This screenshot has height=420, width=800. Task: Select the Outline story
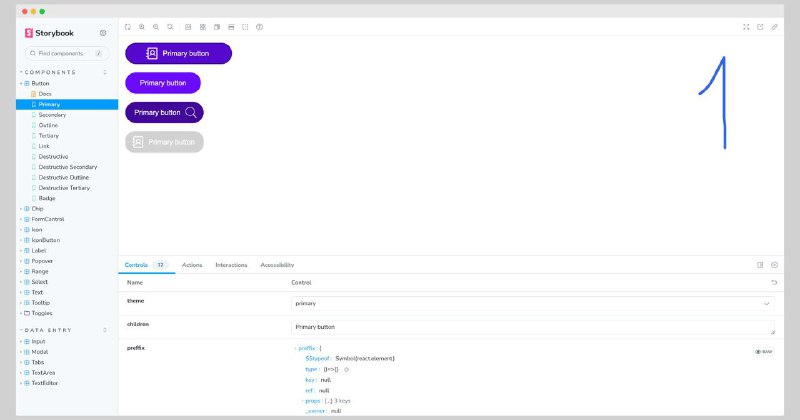(x=48, y=125)
